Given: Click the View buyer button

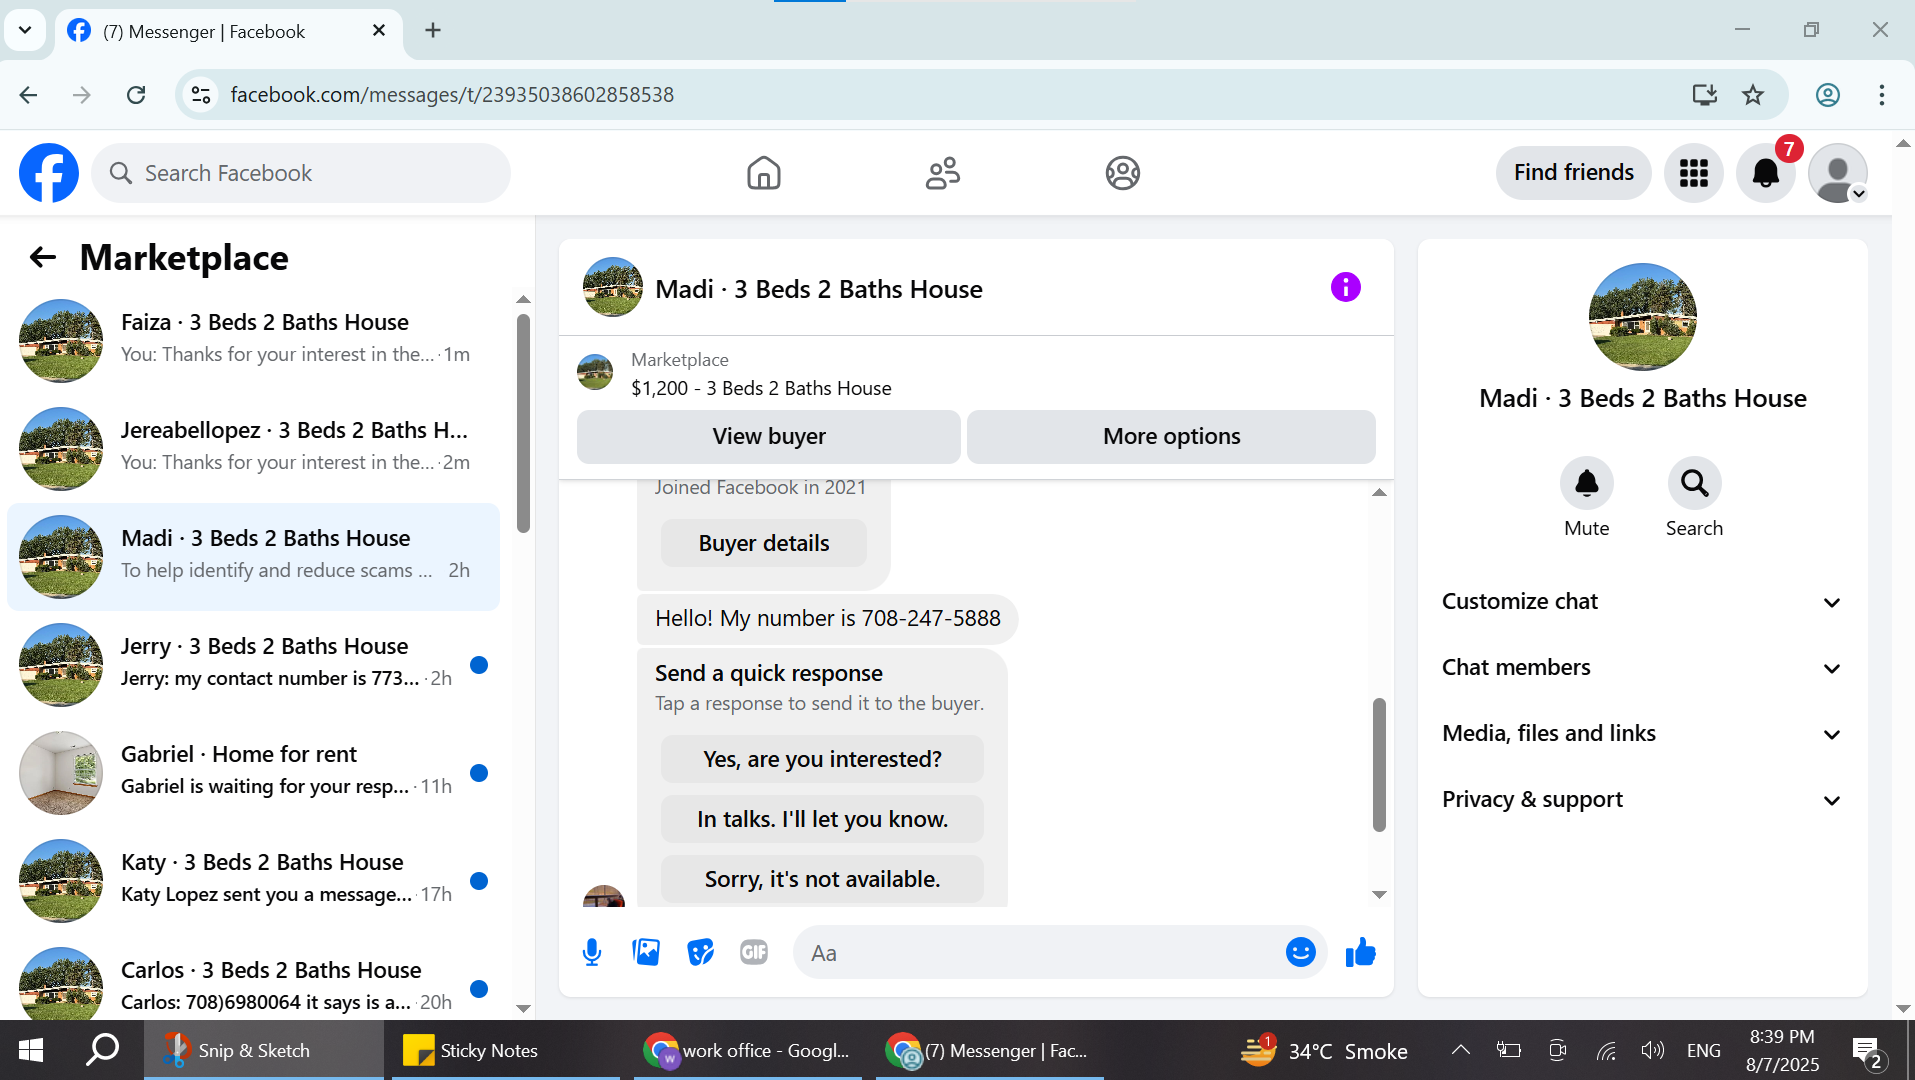Looking at the screenshot, I should [x=768, y=436].
